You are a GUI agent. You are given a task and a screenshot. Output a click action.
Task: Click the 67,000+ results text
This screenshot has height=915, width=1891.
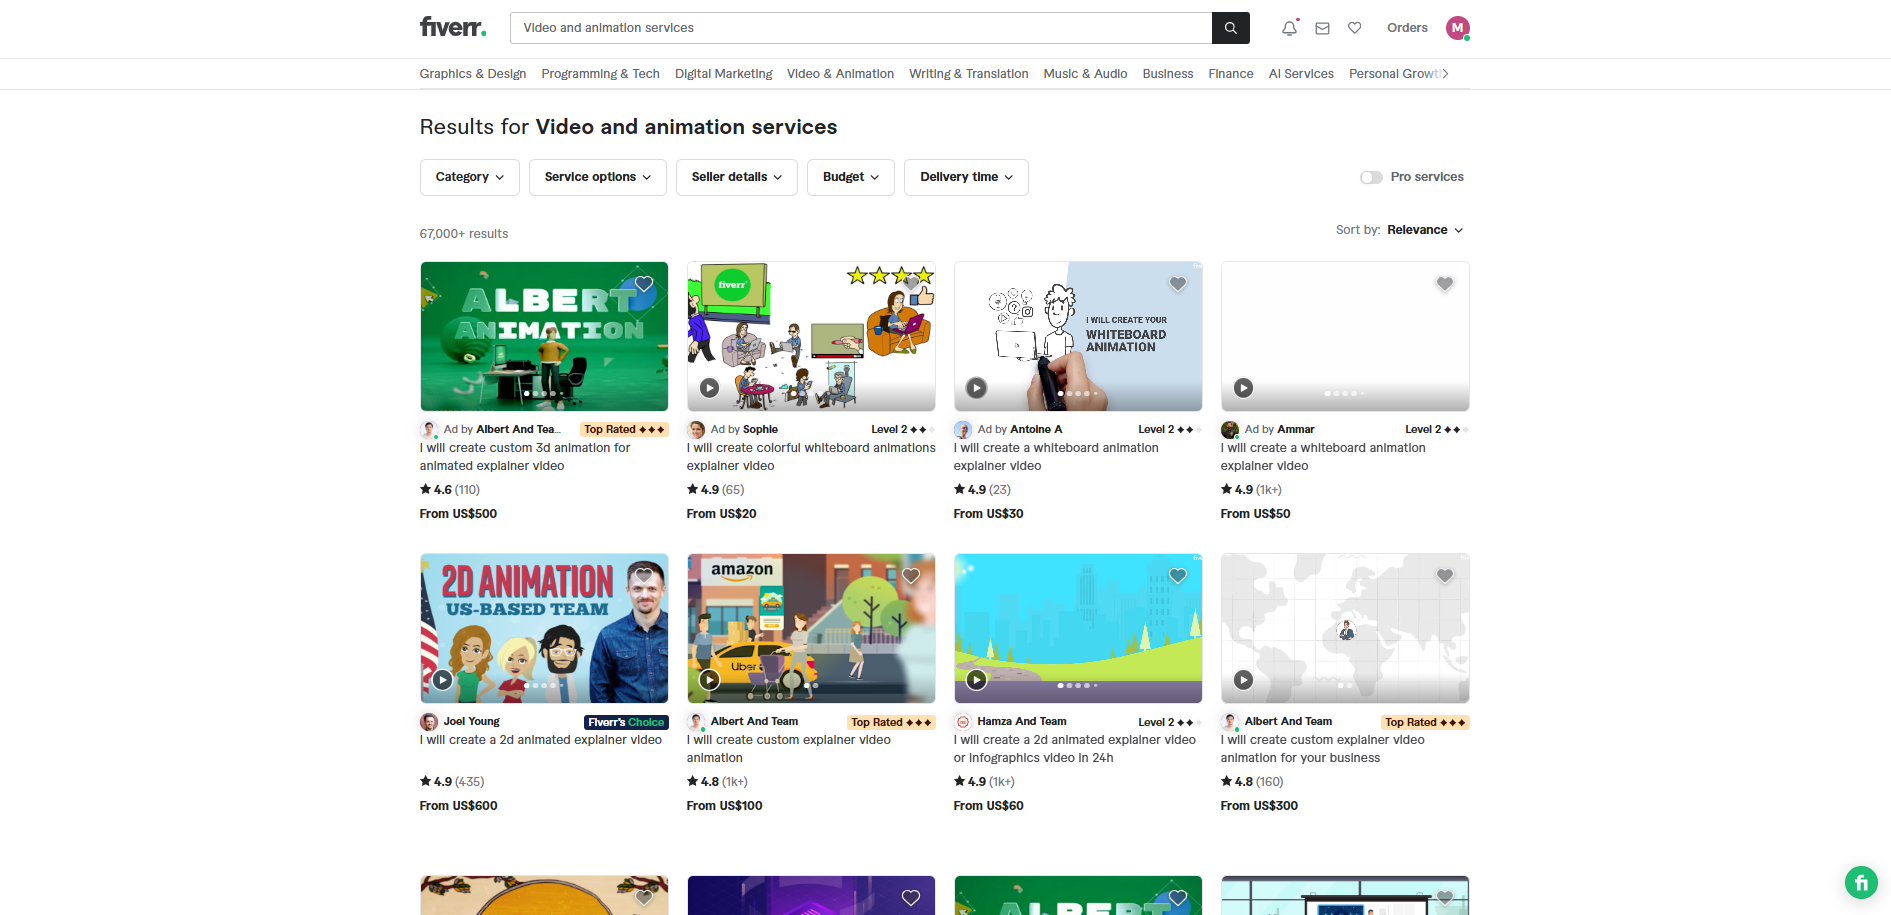point(464,234)
